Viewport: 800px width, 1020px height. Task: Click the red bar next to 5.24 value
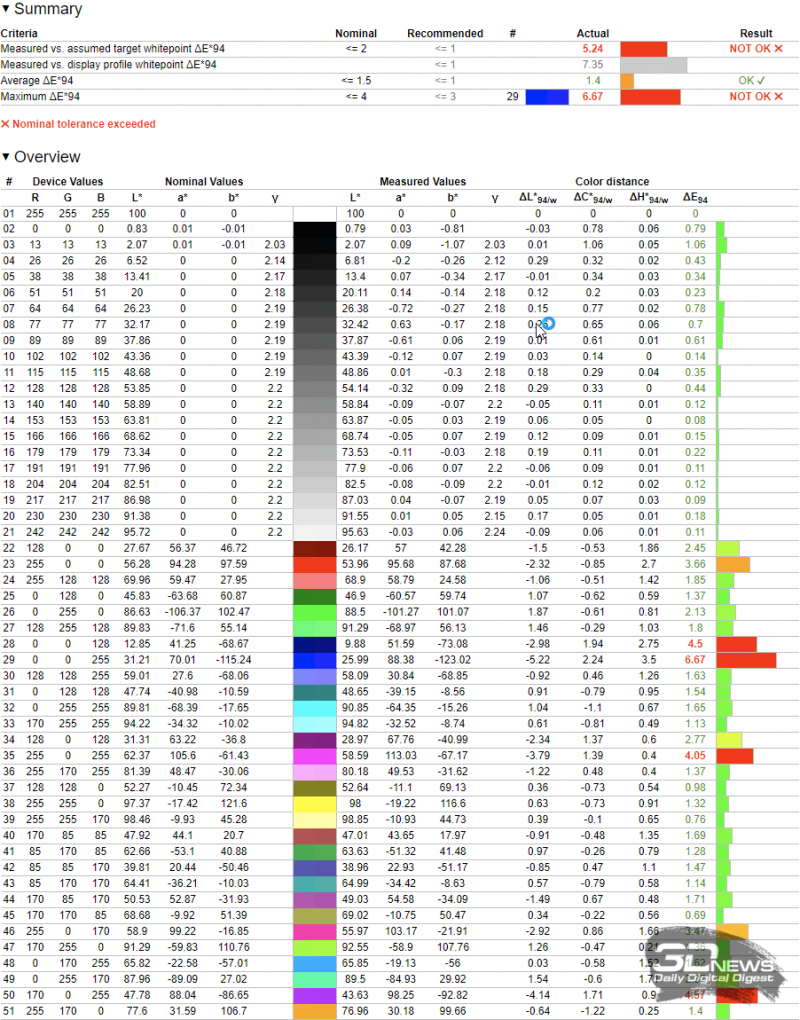click(644, 48)
